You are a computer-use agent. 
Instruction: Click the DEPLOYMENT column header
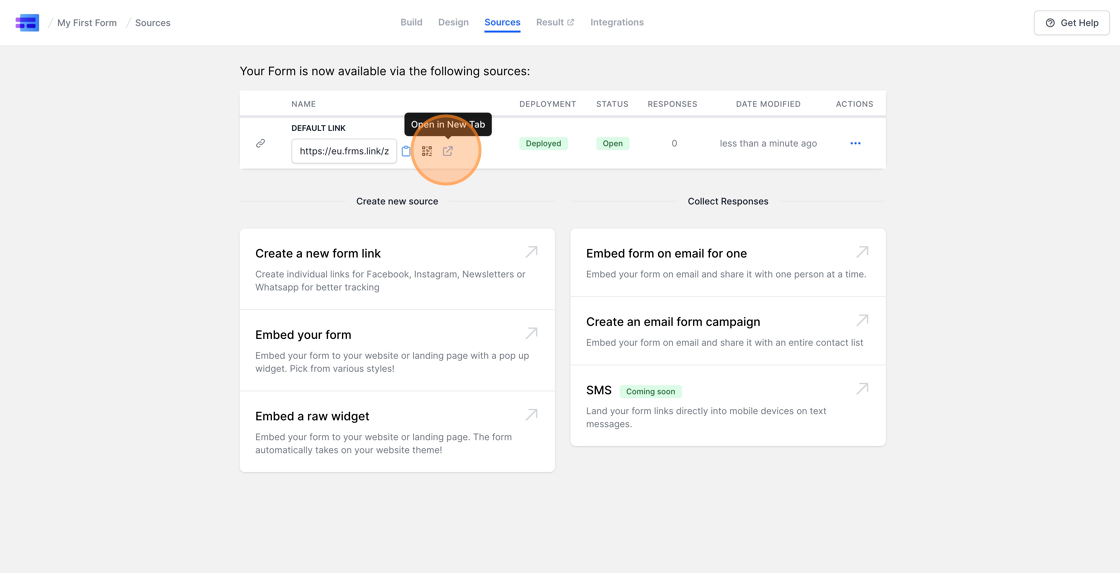(548, 104)
